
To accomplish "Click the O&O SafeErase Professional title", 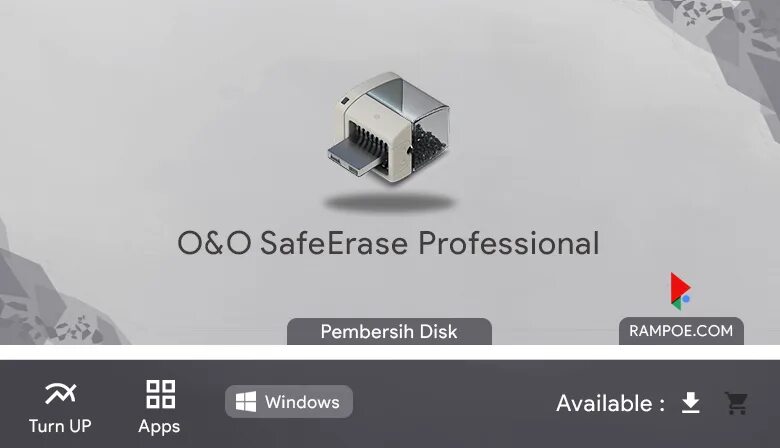I will point(389,243).
